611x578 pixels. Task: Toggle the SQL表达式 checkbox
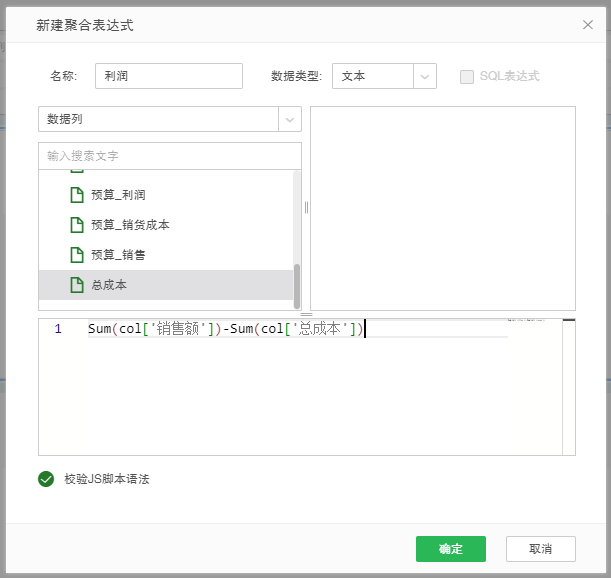tap(467, 77)
